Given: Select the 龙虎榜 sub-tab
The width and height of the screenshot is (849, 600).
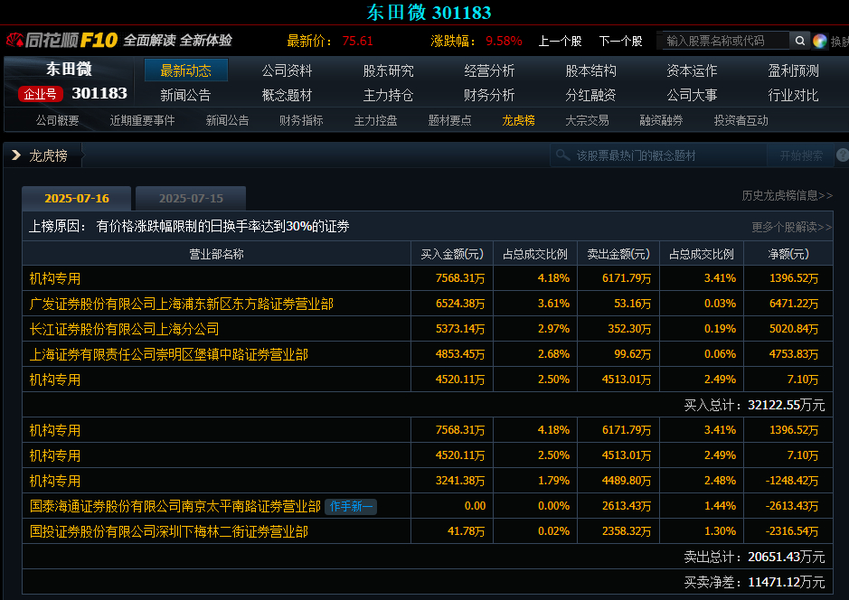Looking at the screenshot, I should click(519, 120).
